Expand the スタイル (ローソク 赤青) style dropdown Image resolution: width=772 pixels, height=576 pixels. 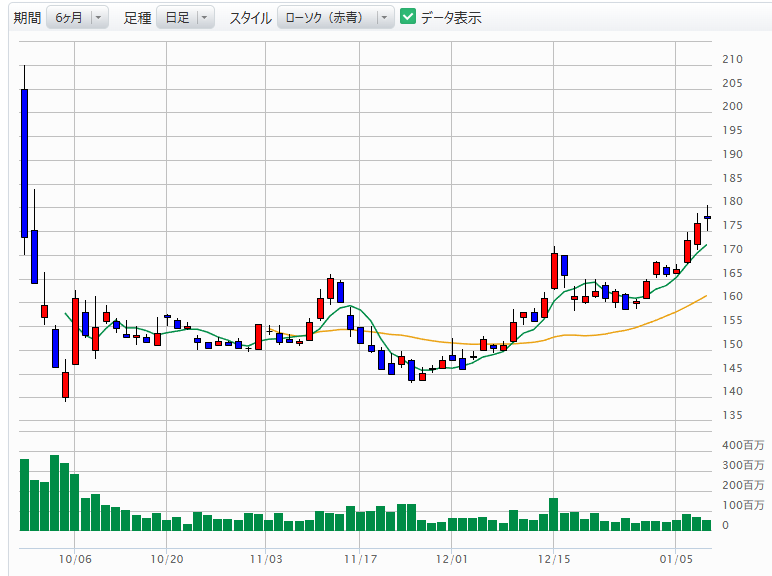[x=334, y=18]
